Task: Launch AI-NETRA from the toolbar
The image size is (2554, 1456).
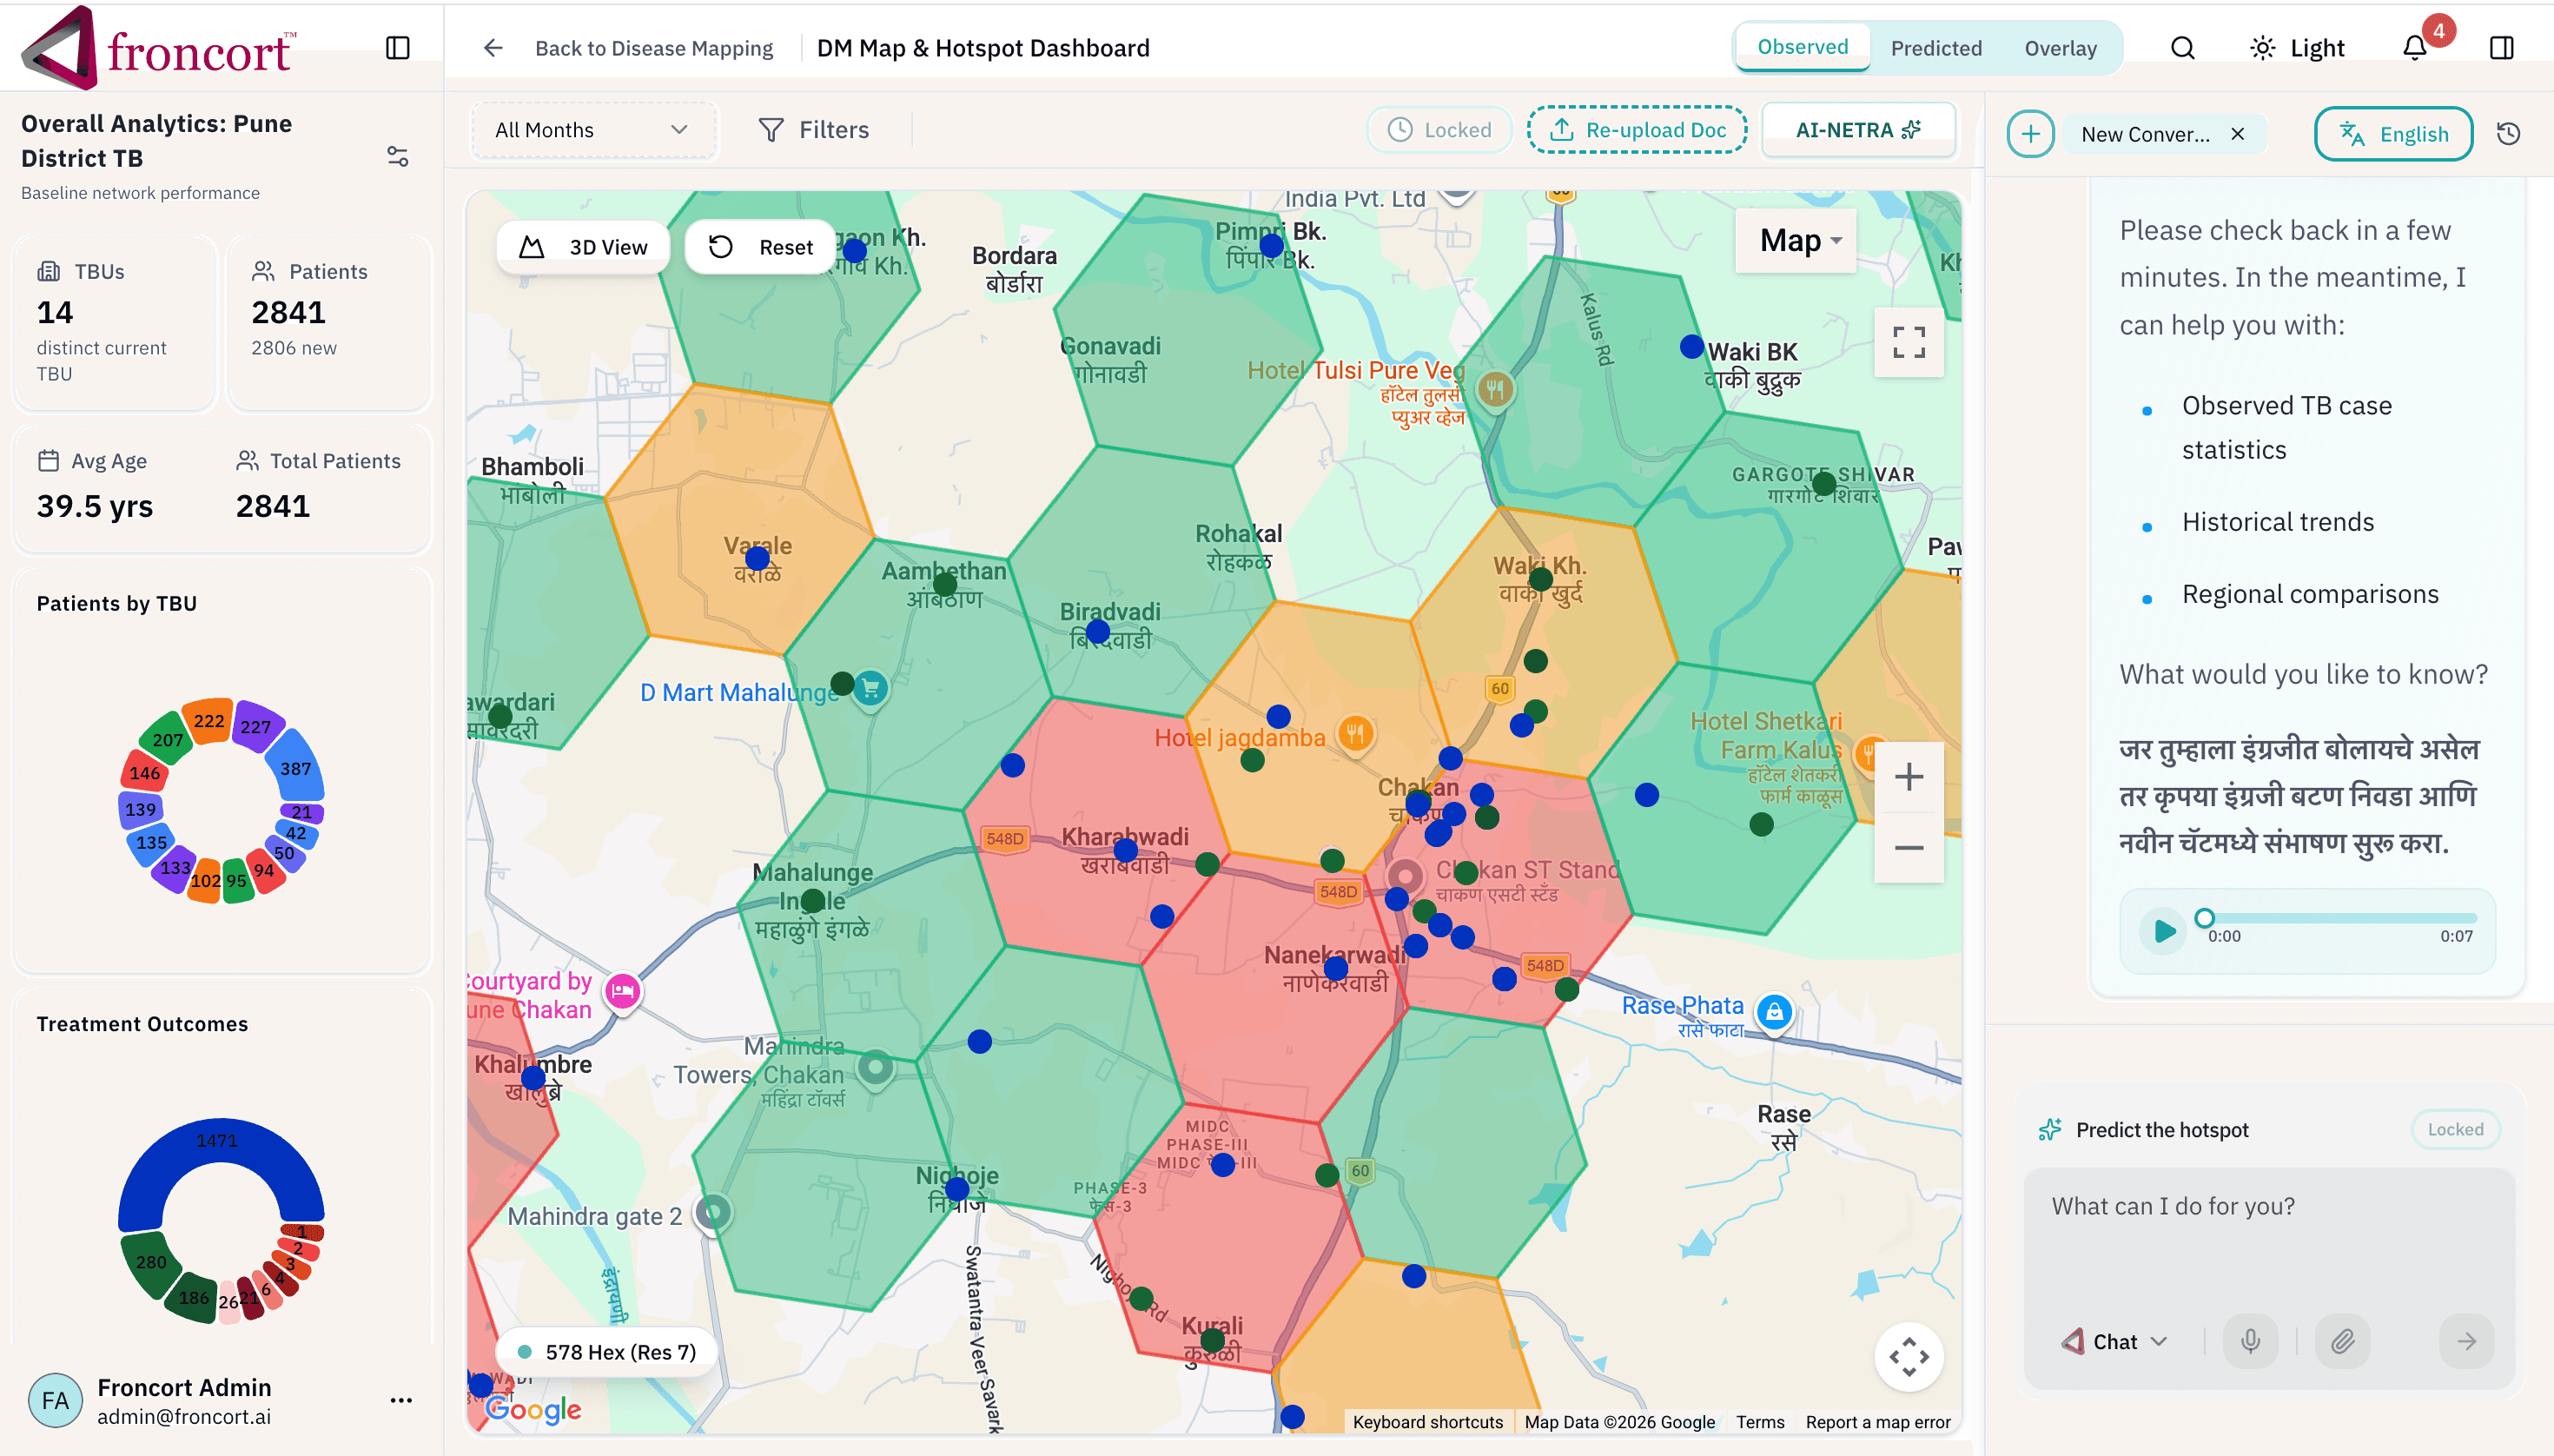Action: pyautogui.click(x=1857, y=129)
